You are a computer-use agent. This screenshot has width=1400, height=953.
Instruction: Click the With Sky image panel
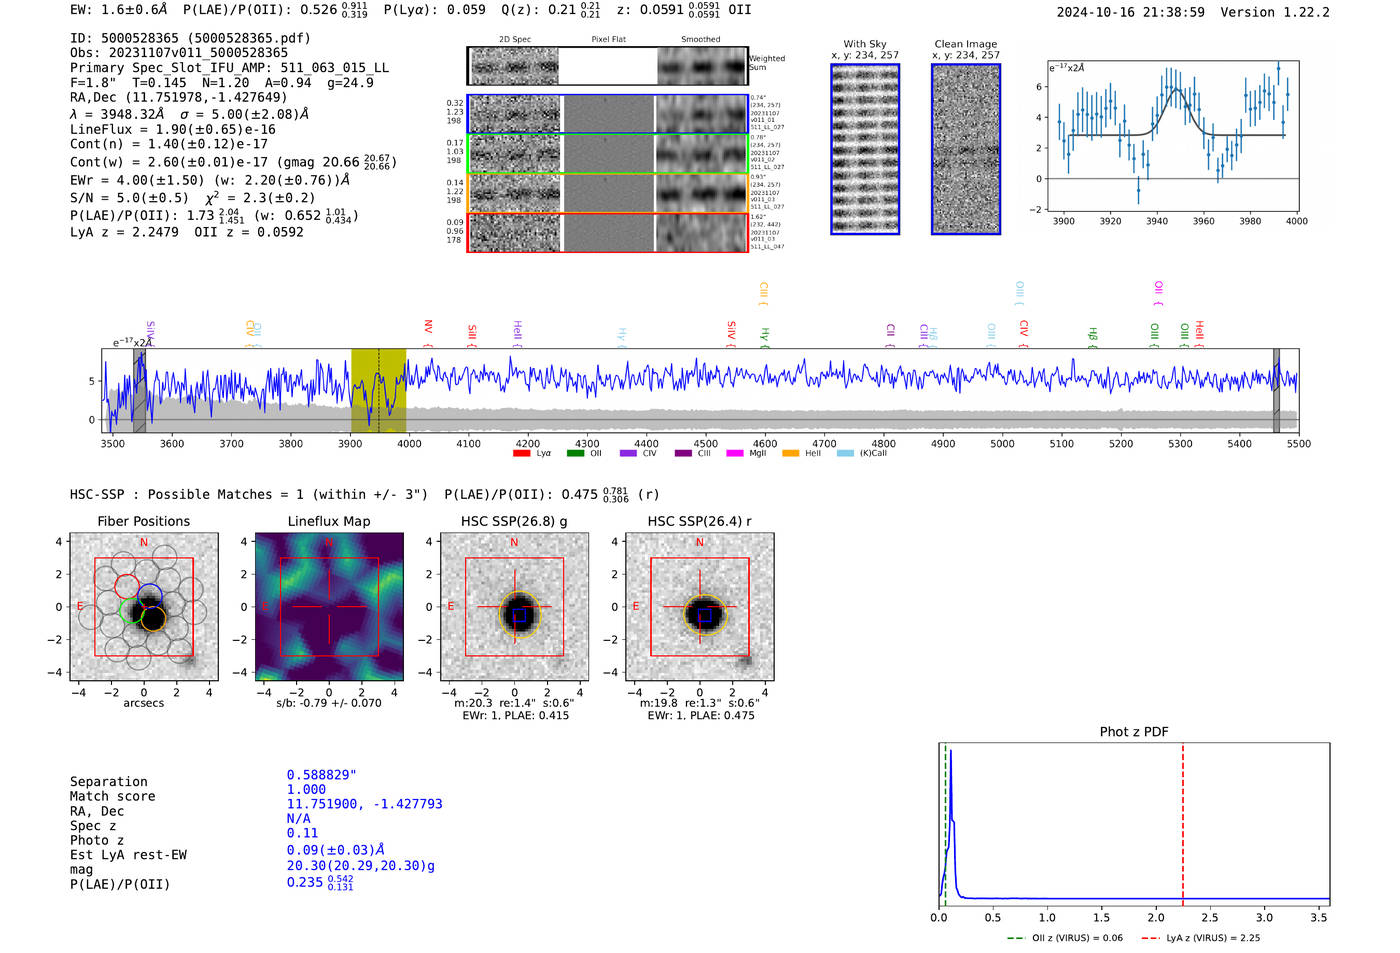(865, 149)
